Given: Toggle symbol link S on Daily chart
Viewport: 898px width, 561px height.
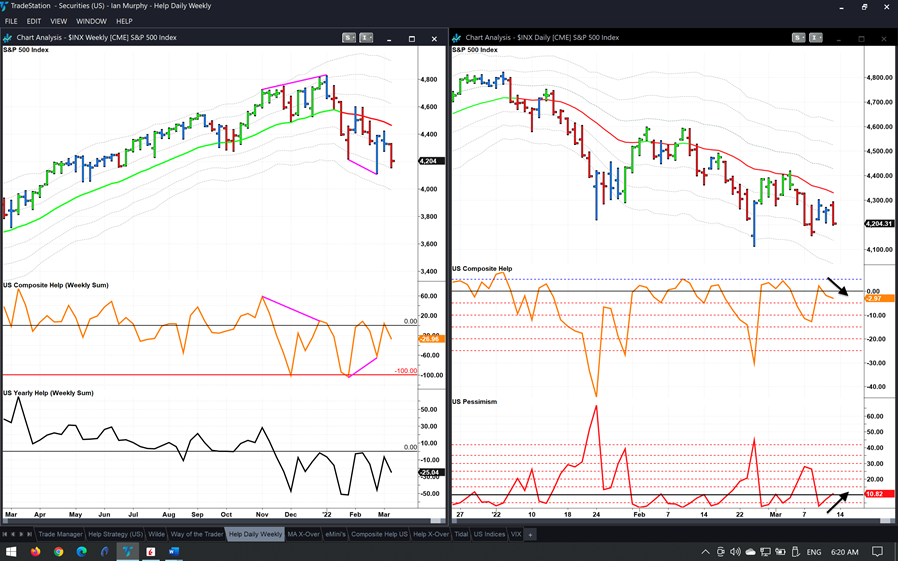Looking at the screenshot, I should click(798, 38).
